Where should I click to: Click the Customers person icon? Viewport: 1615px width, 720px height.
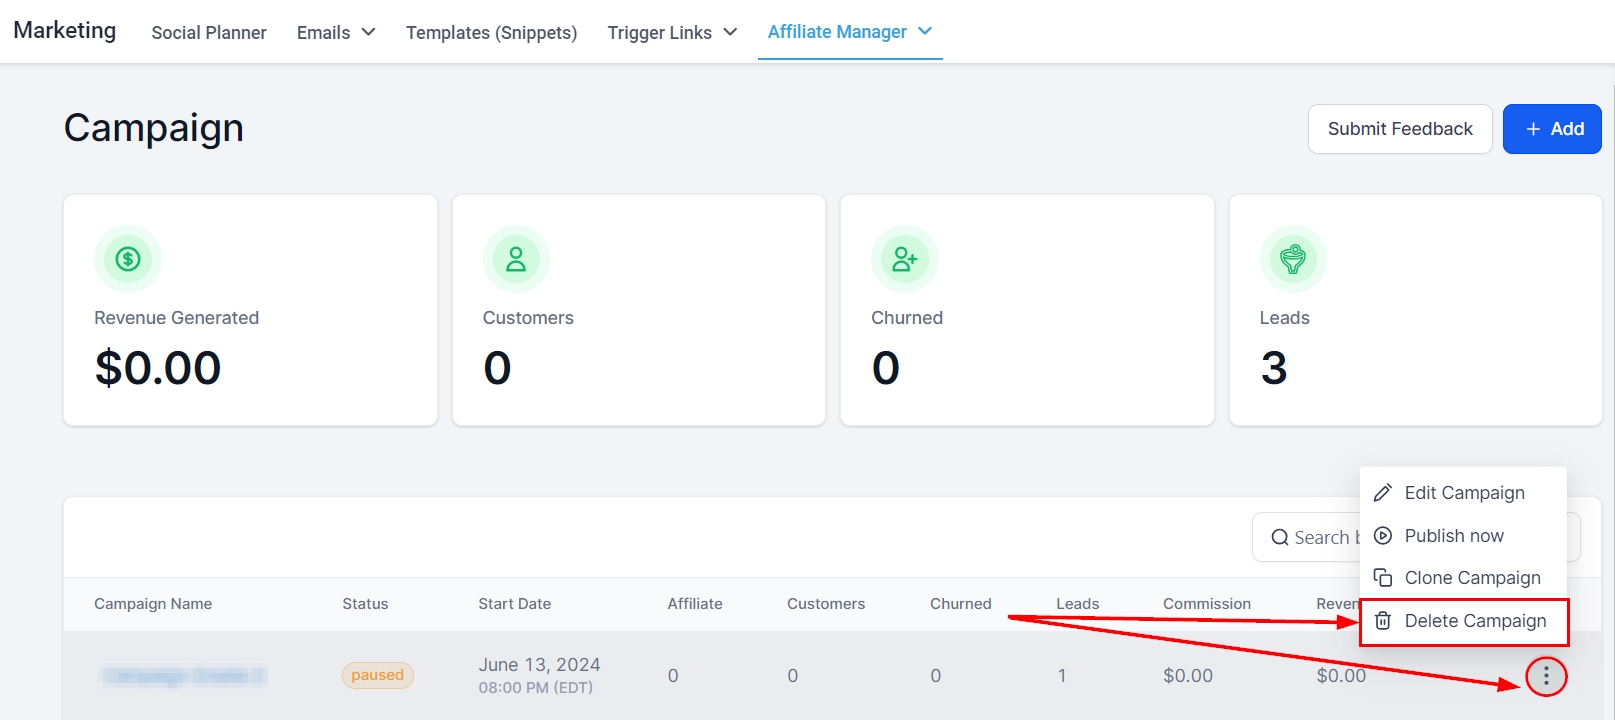(516, 259)
